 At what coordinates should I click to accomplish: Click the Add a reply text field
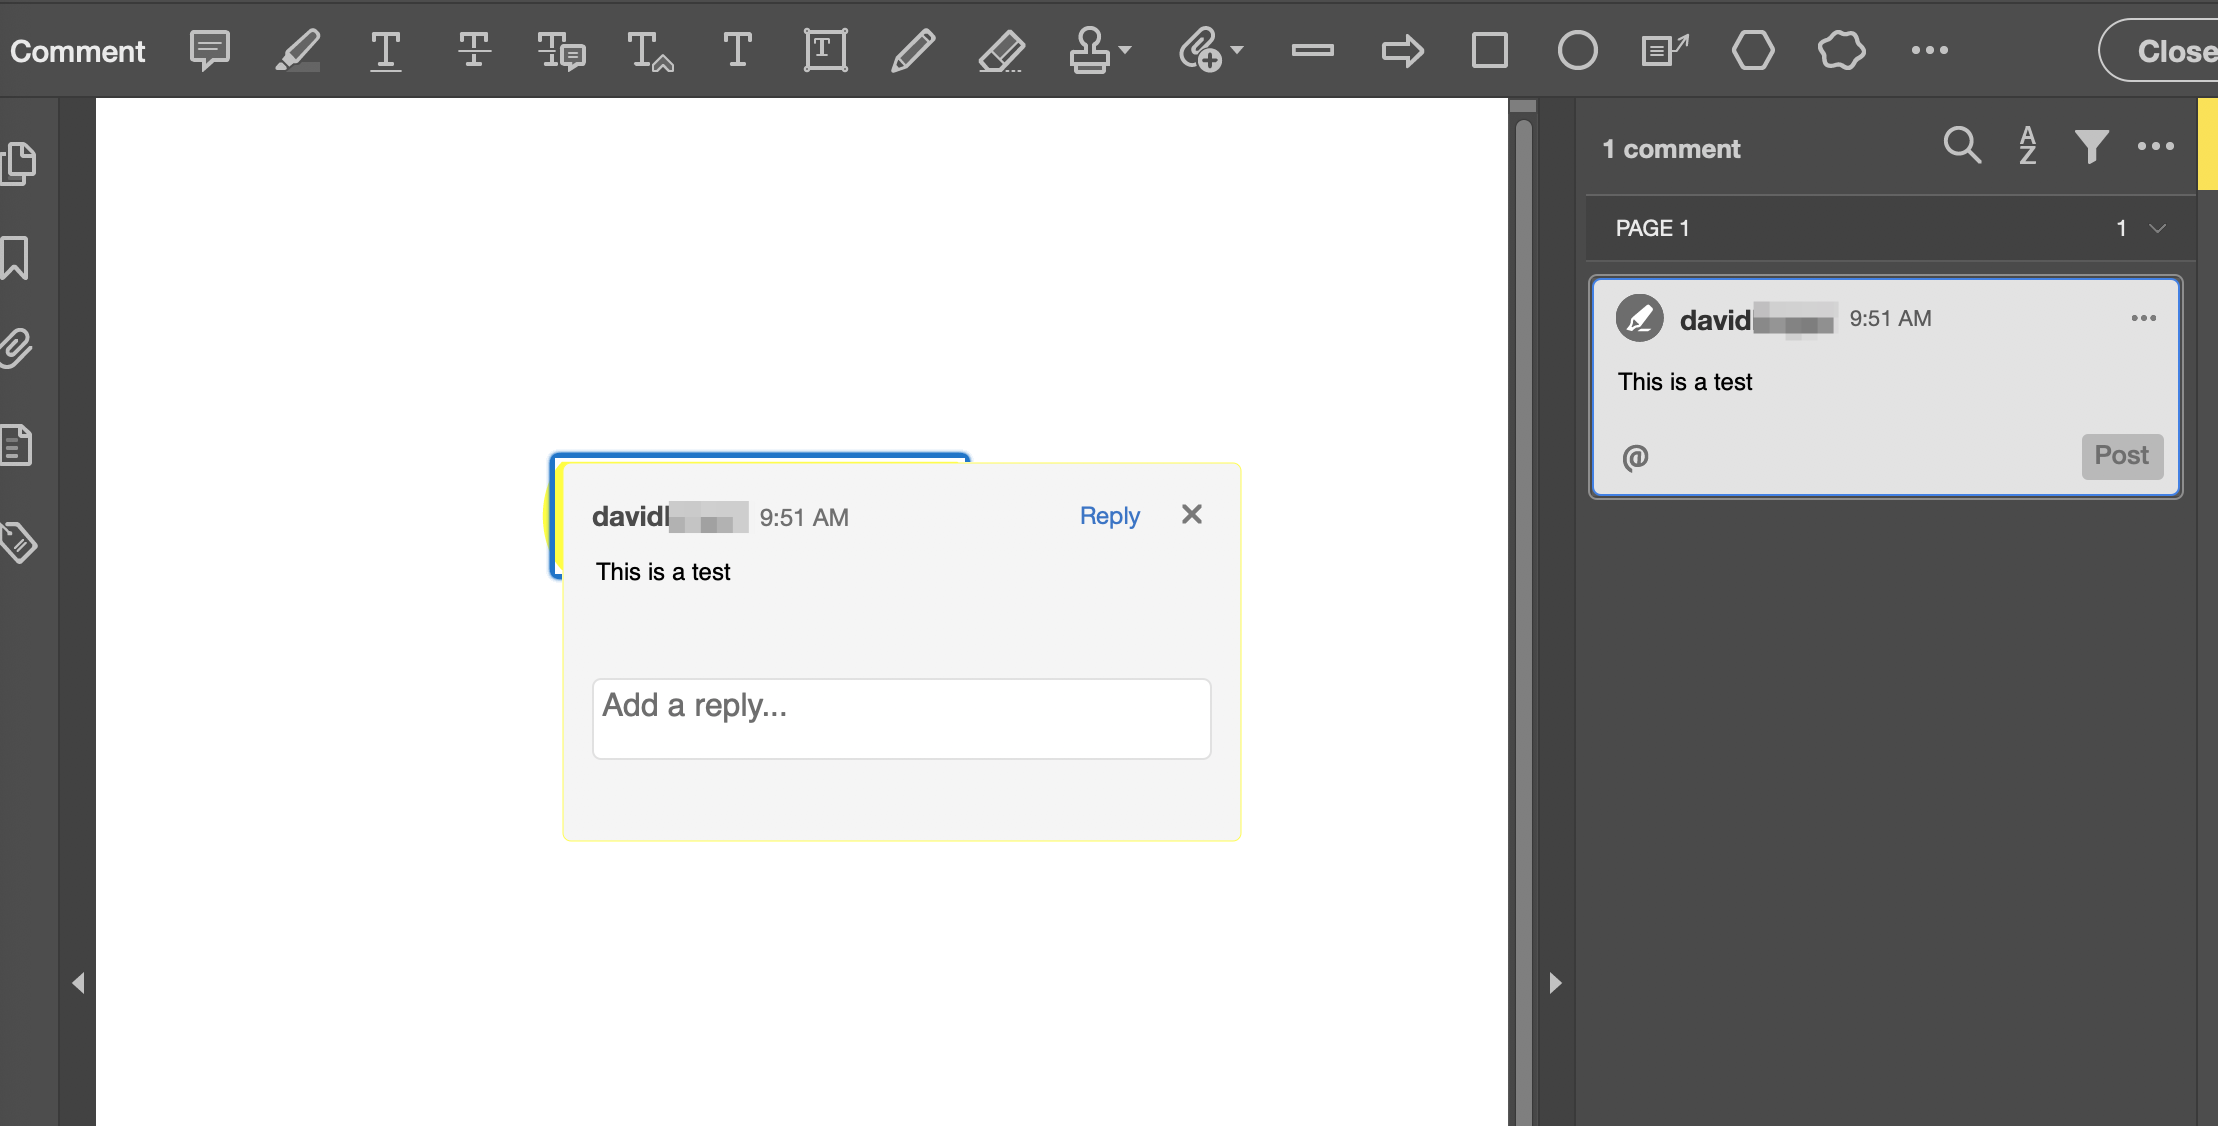point(900,718)
